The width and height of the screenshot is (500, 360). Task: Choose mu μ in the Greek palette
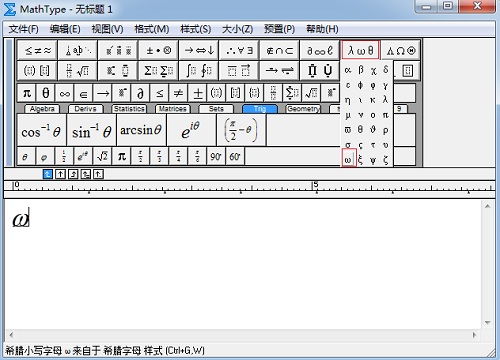(348, 115)
